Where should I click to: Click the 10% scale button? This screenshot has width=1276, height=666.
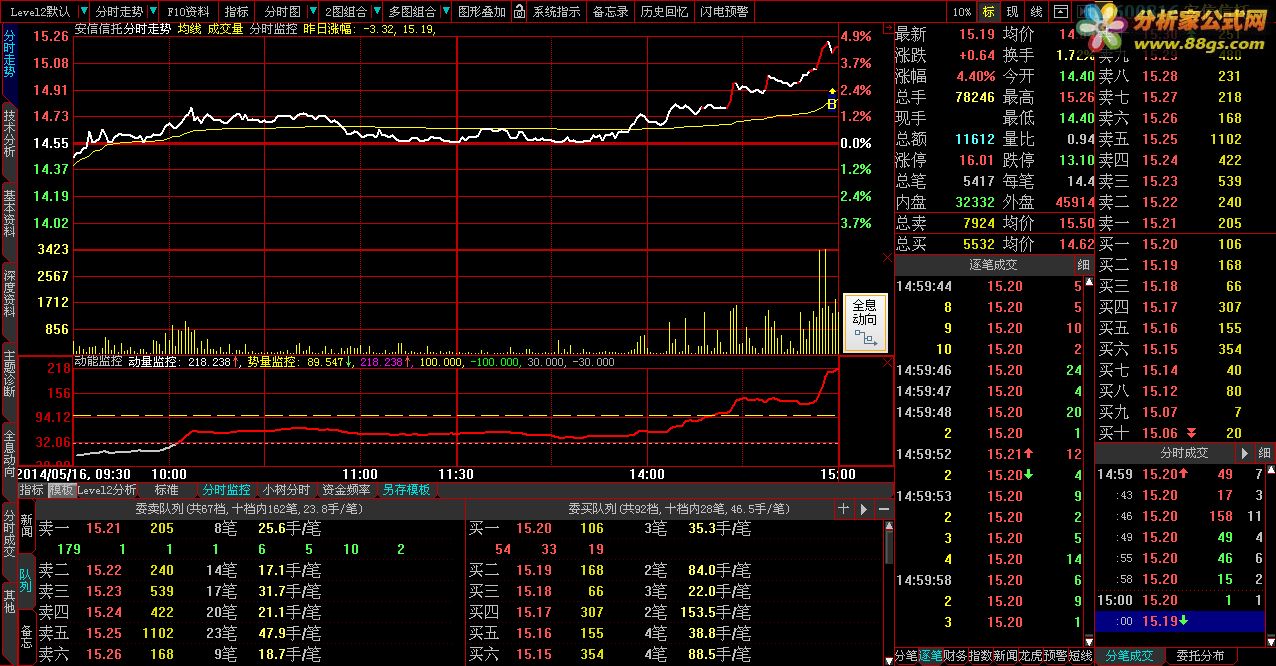click(961, 12)
